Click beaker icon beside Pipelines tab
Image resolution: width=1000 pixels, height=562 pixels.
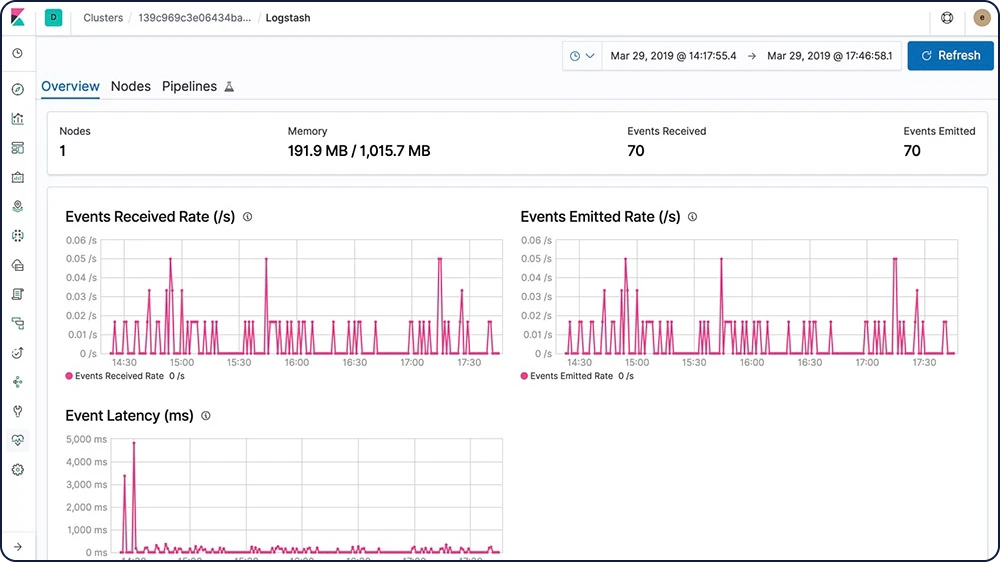(229, 87)
